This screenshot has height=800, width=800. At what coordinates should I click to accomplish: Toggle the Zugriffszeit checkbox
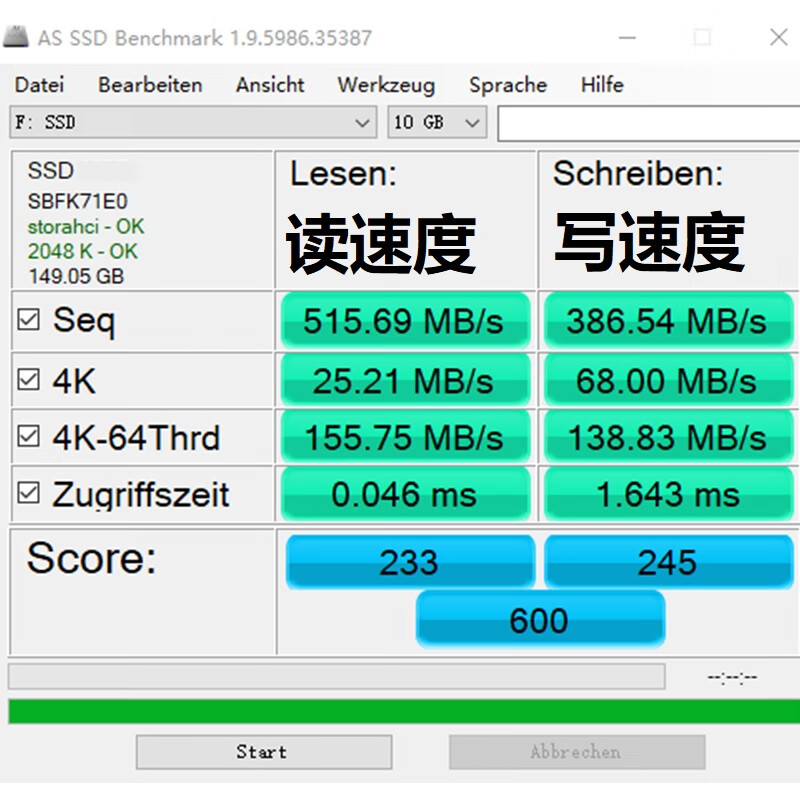coord(29,493)
